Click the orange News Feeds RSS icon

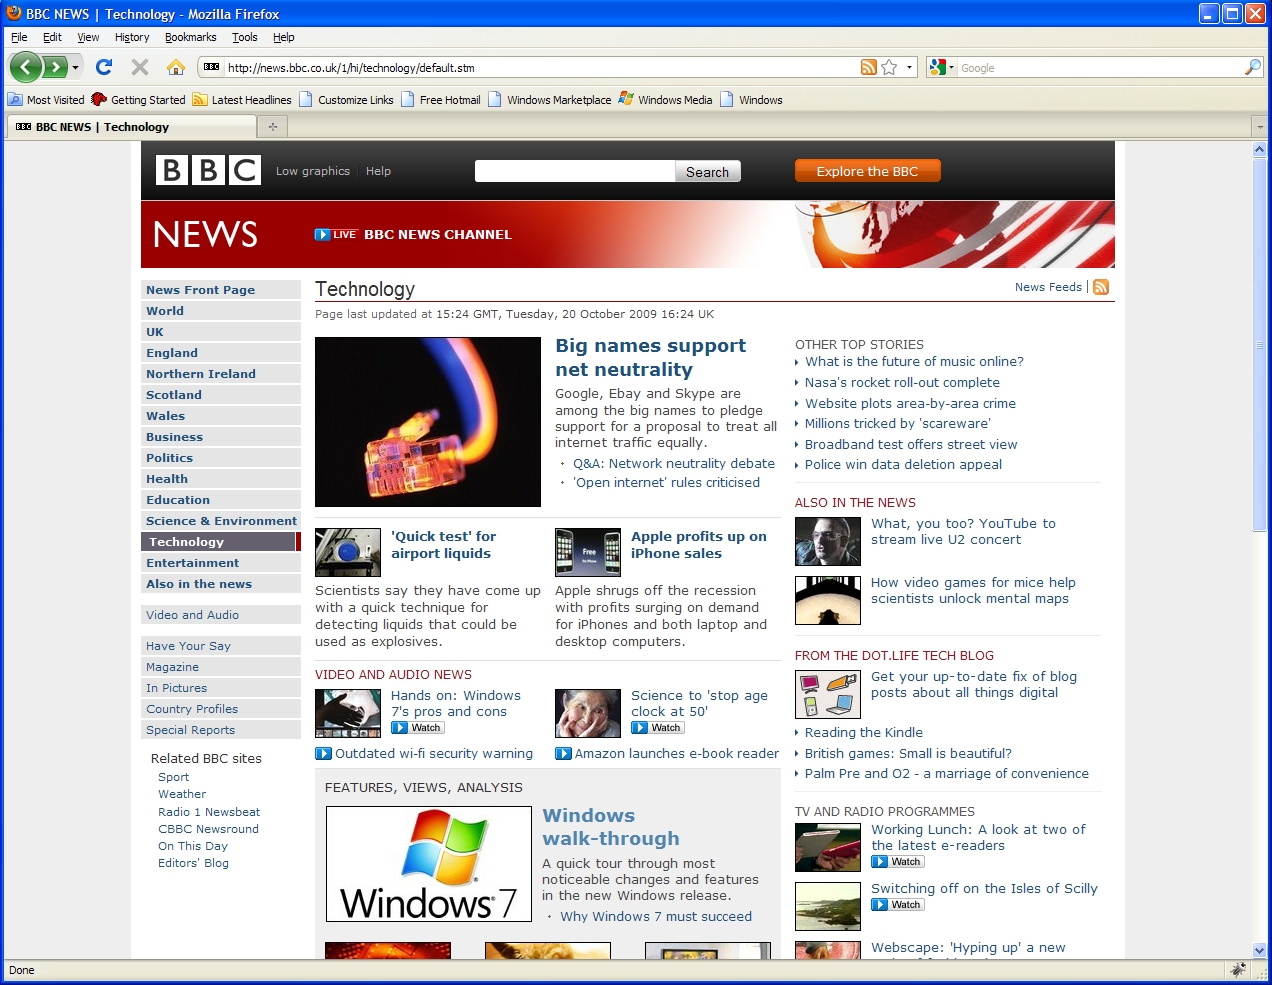tap(1101, 287)
